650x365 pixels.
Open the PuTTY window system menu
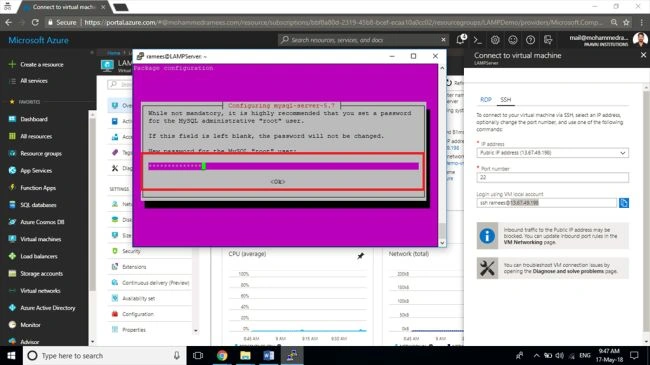(x=140, y=56)
